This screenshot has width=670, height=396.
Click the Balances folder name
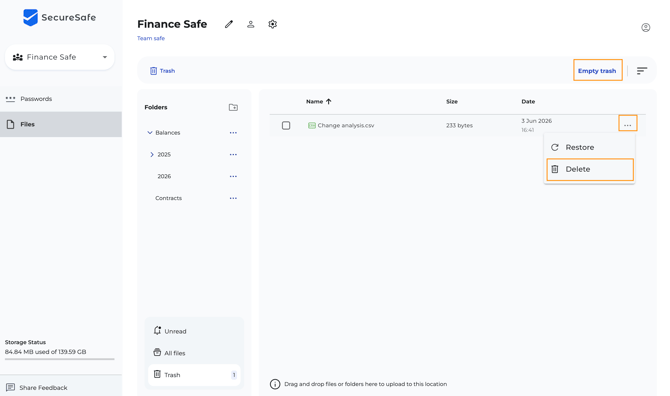click(x=168, y=133)
